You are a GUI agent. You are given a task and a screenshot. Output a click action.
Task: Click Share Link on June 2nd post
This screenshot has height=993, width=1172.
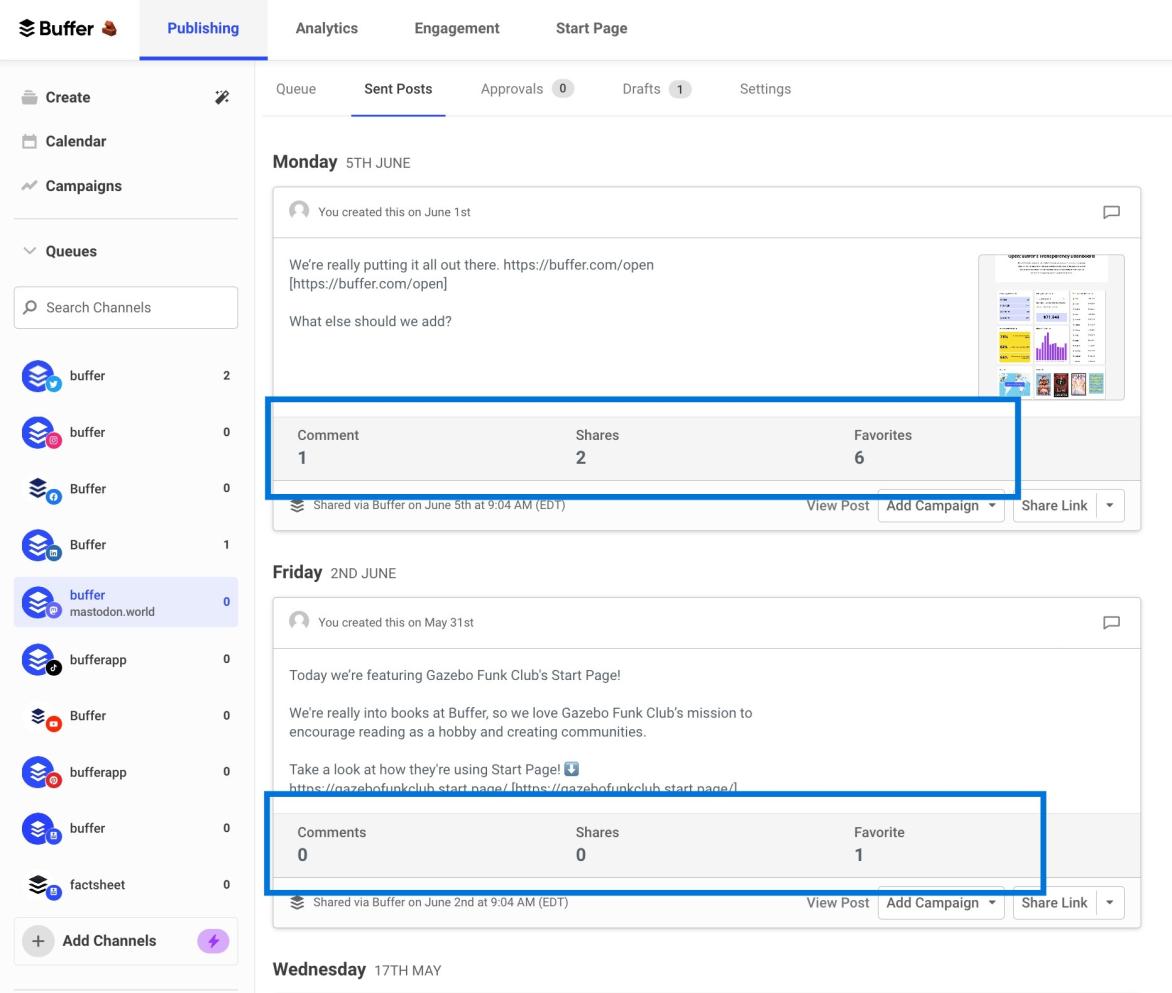point(1054,903)
